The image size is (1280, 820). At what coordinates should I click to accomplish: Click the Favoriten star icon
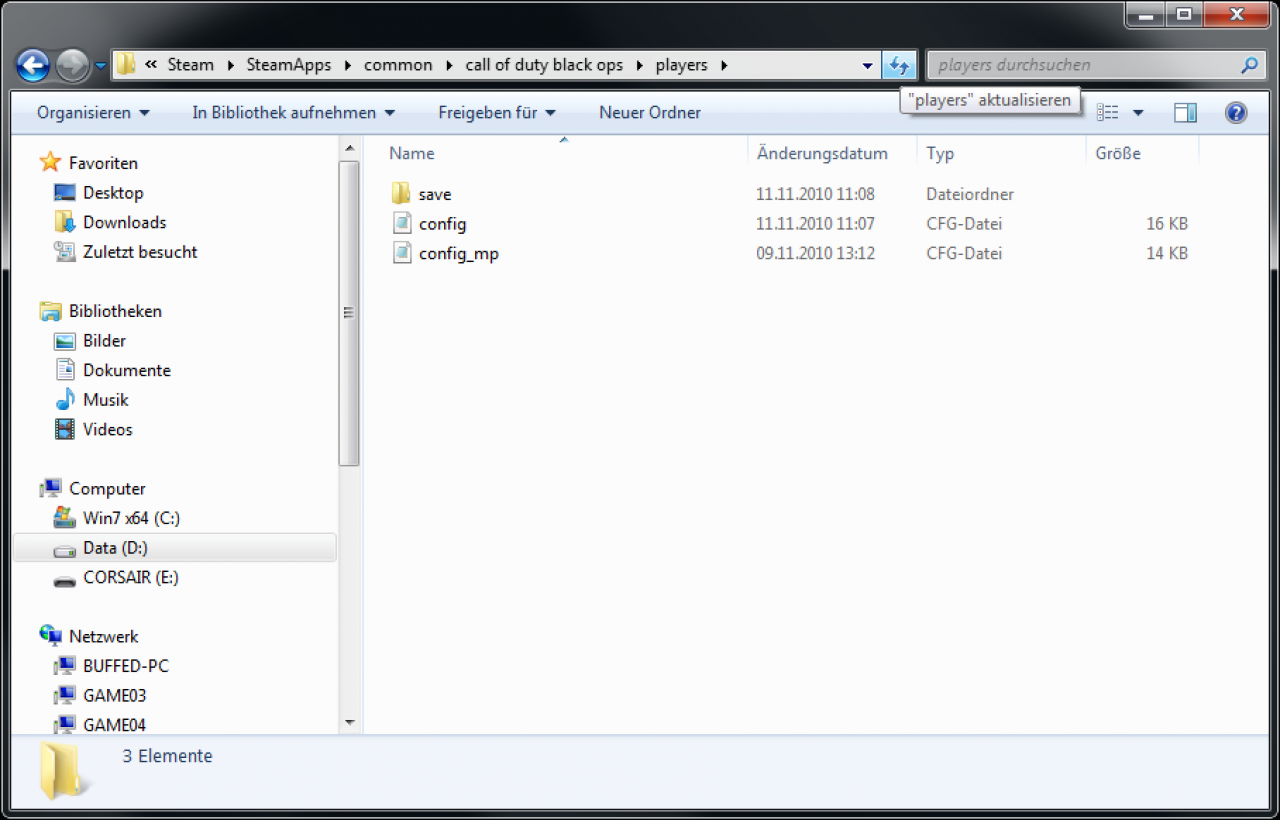(50, 162)
